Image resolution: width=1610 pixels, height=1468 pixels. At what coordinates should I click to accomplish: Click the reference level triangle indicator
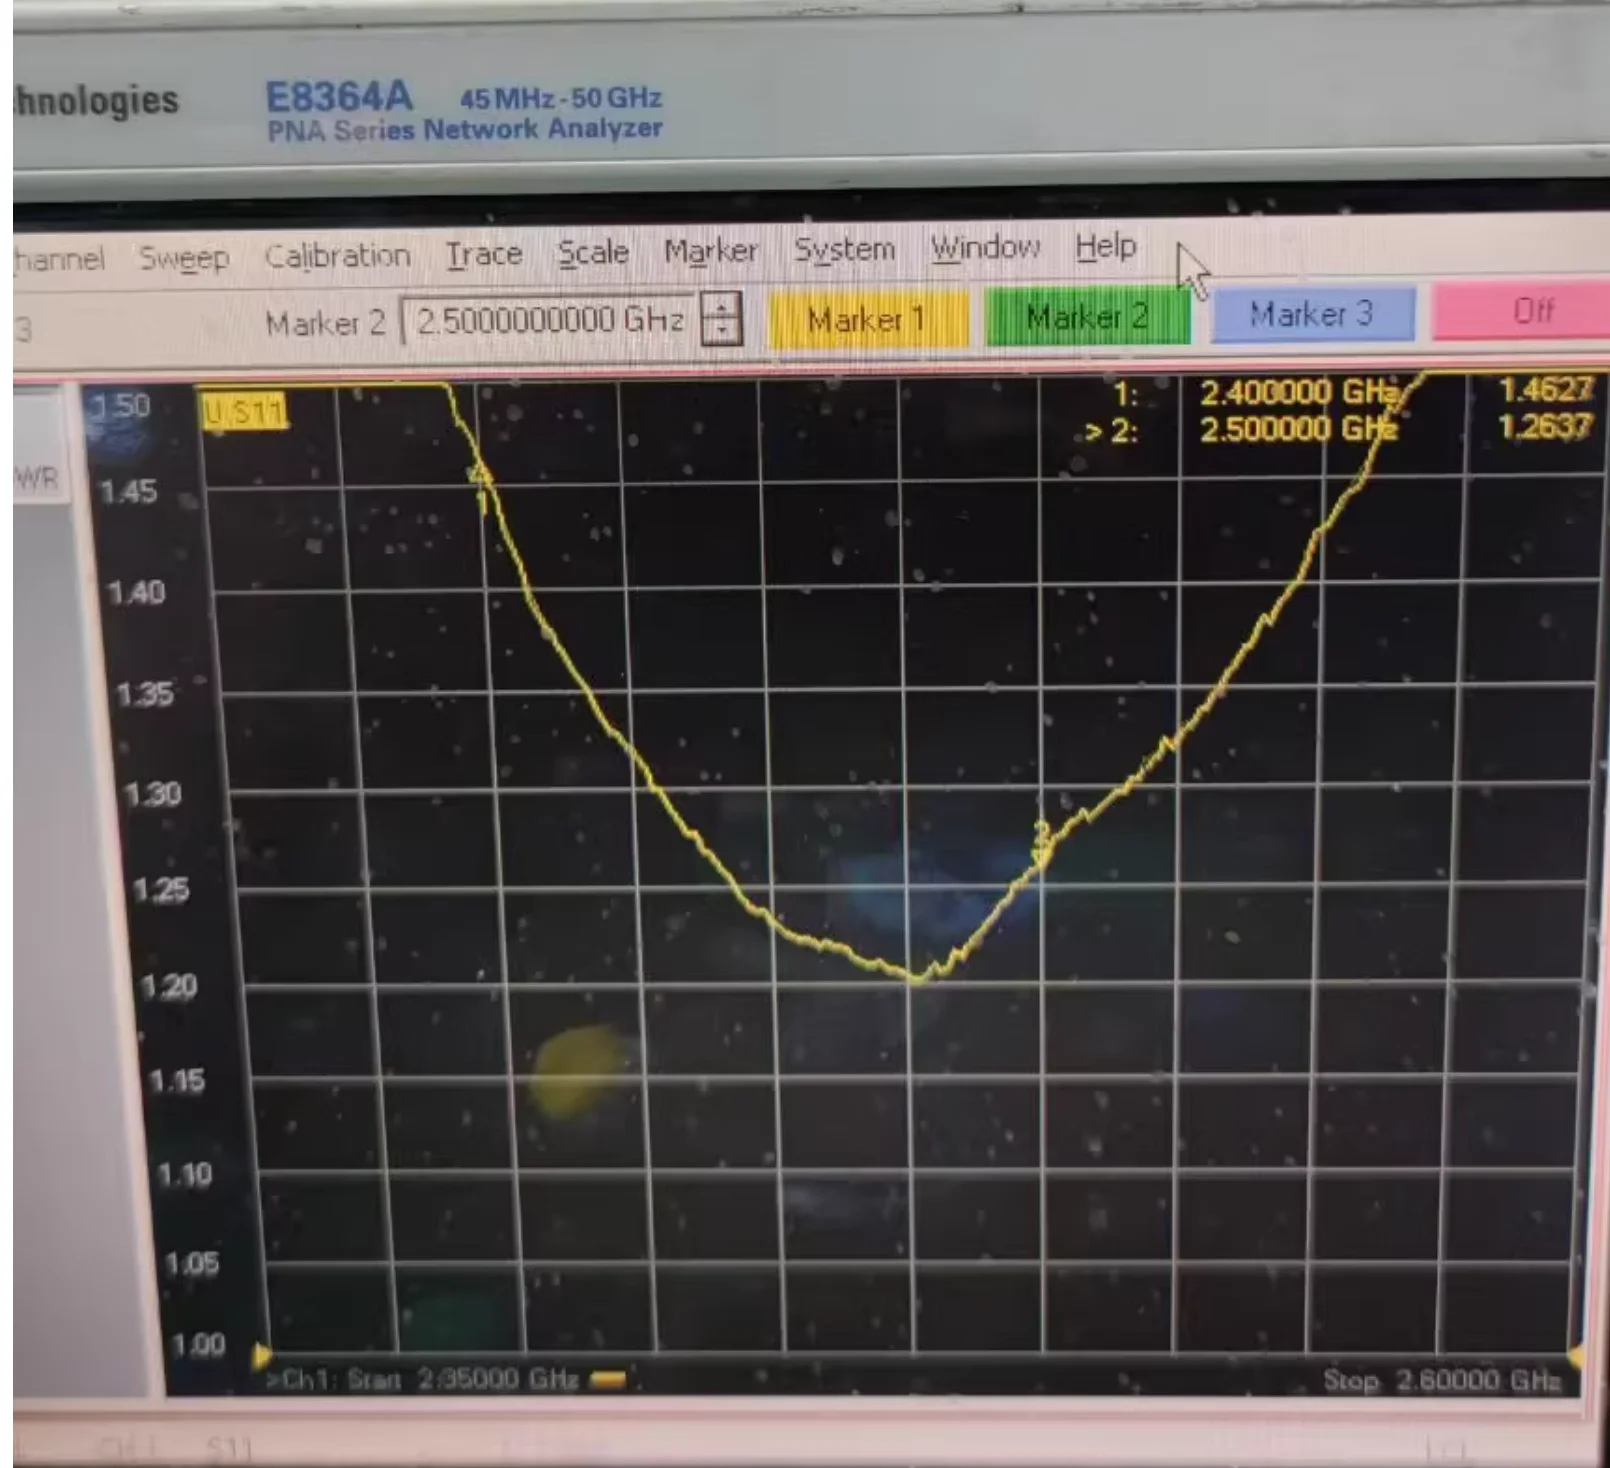click(x=262, y=1356)
